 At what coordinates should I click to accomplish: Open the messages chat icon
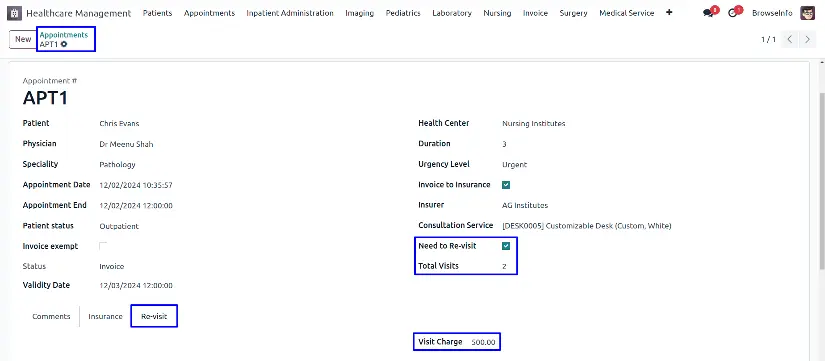pos(708,13)
